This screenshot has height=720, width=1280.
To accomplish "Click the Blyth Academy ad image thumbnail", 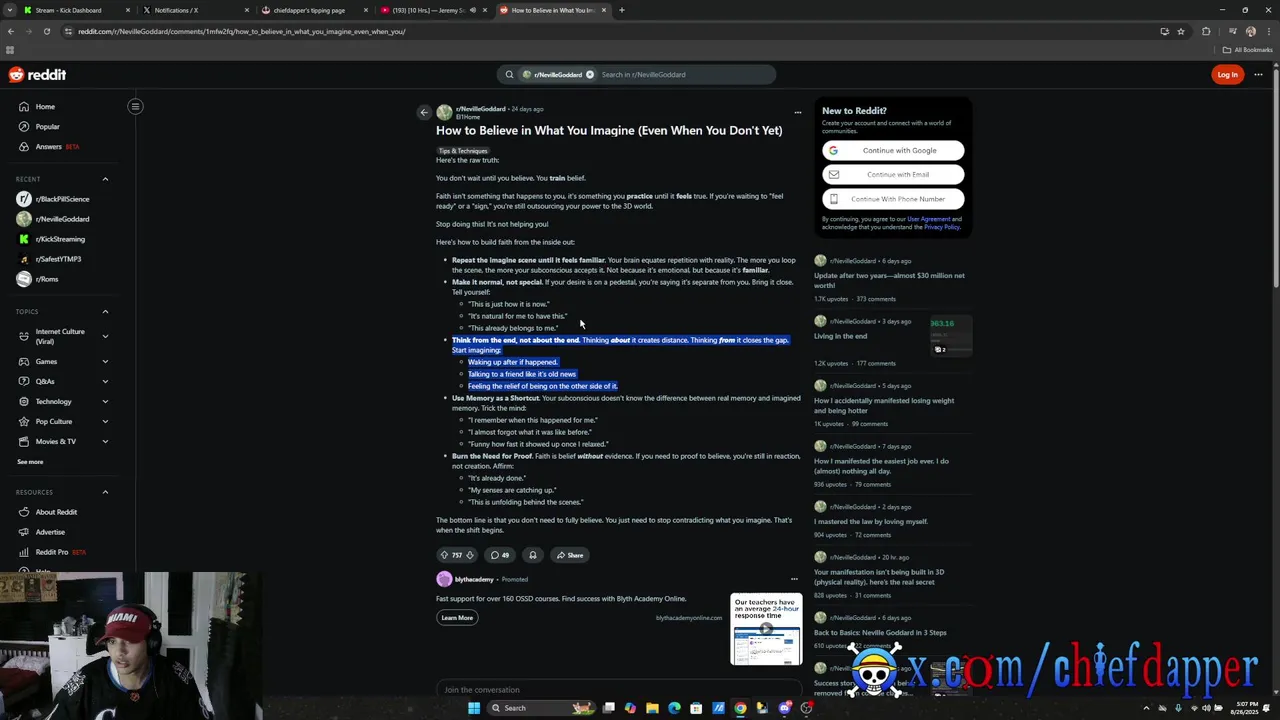I will (766, 629).
